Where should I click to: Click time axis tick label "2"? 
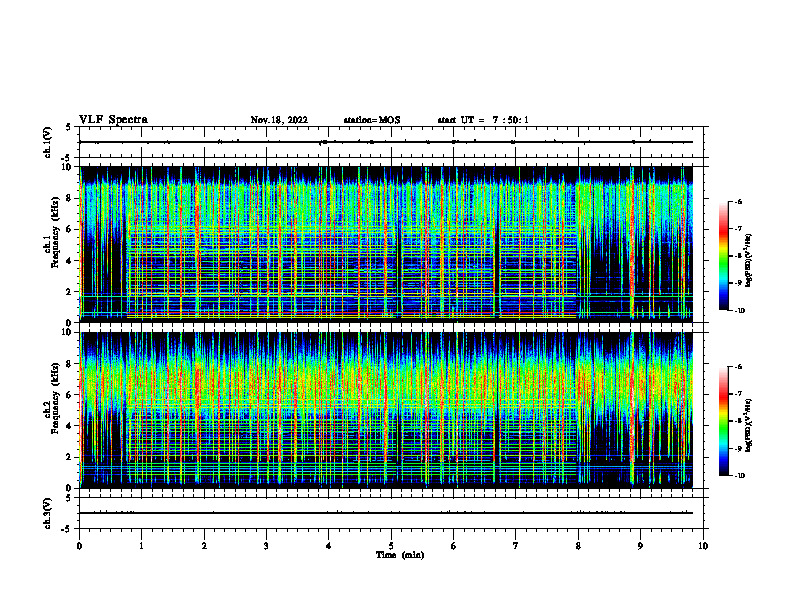204,546
